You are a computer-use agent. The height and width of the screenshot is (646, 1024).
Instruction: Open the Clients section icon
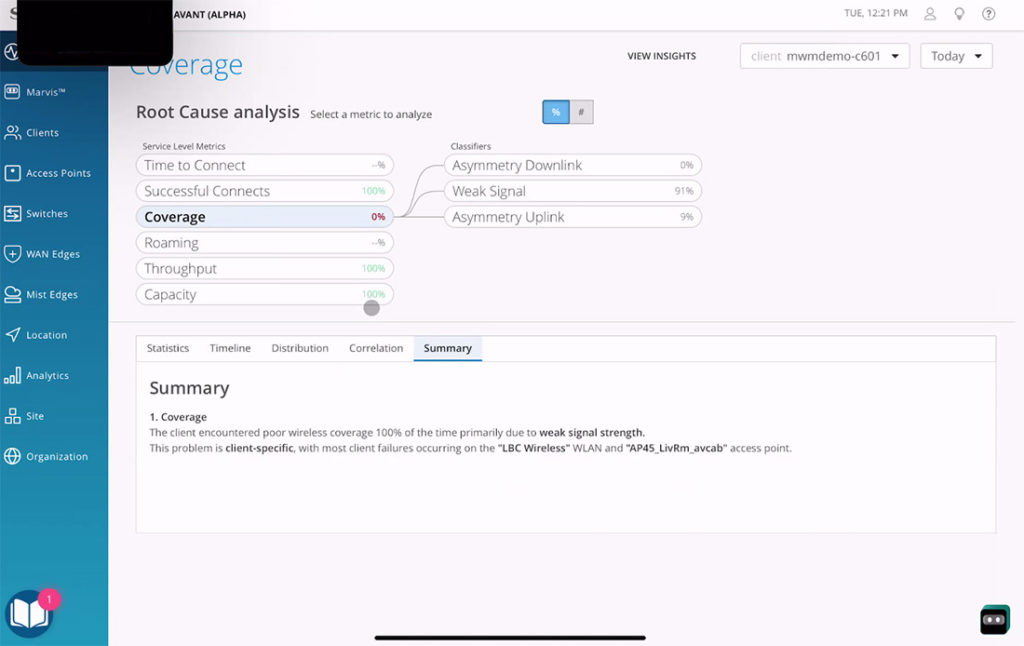point(12,133)
